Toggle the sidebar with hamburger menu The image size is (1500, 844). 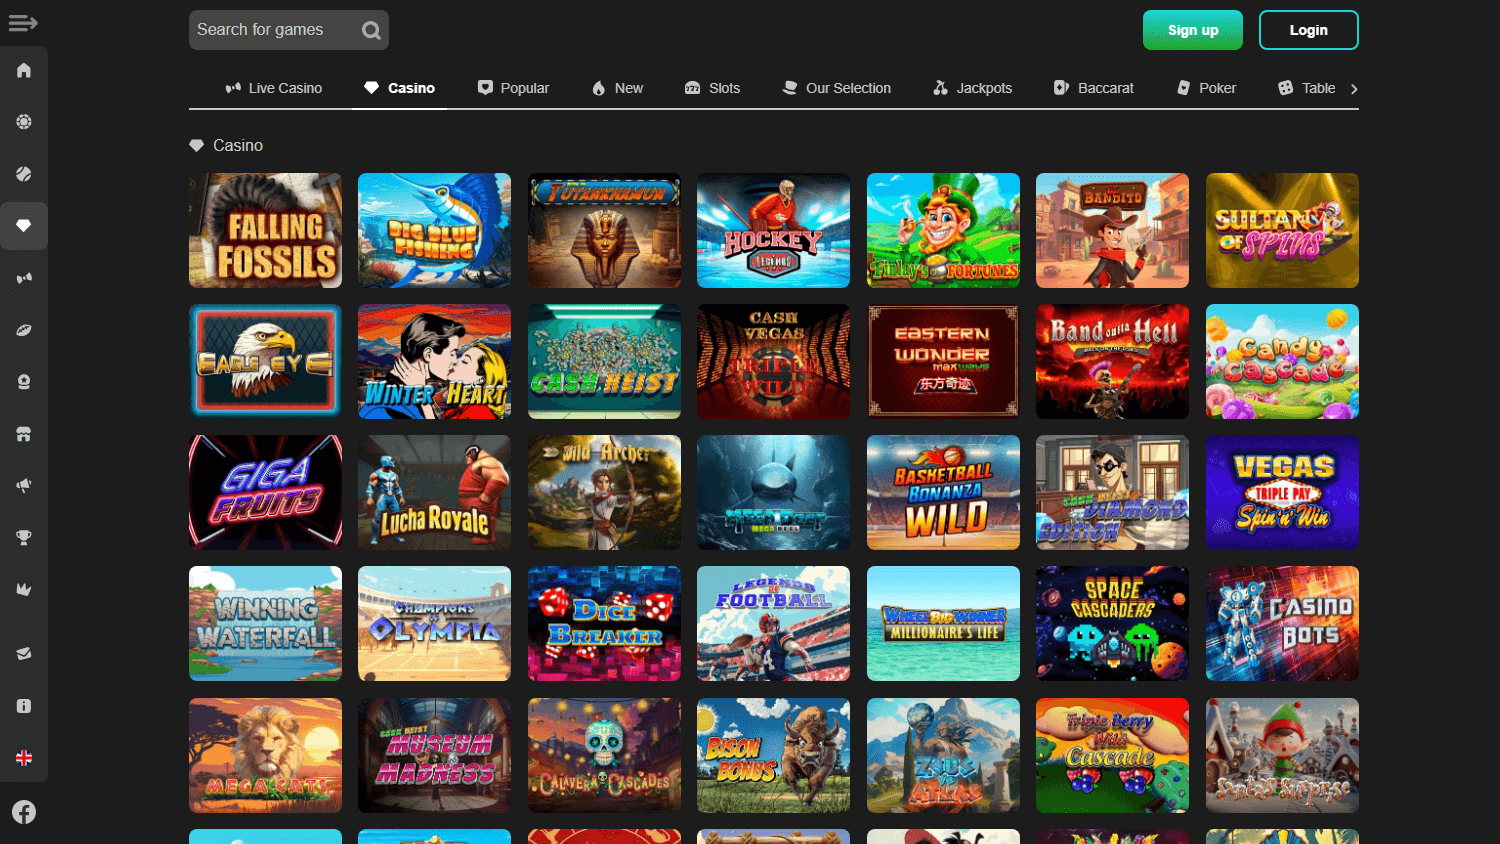[22, 22]
